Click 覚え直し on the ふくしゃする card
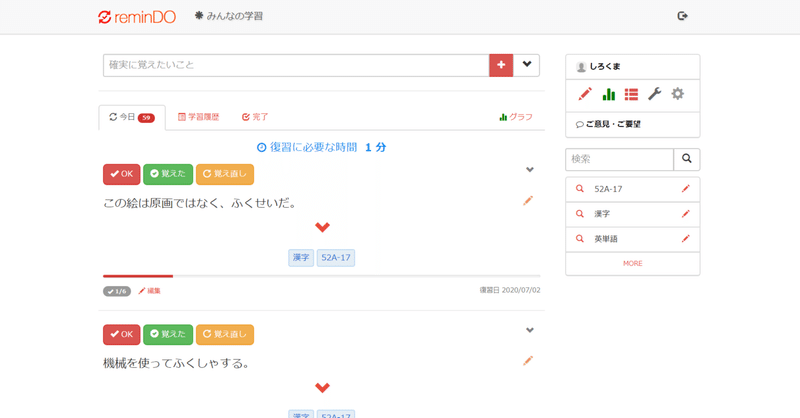The height and width of the screenshot is (418, 800). point(224,335)
